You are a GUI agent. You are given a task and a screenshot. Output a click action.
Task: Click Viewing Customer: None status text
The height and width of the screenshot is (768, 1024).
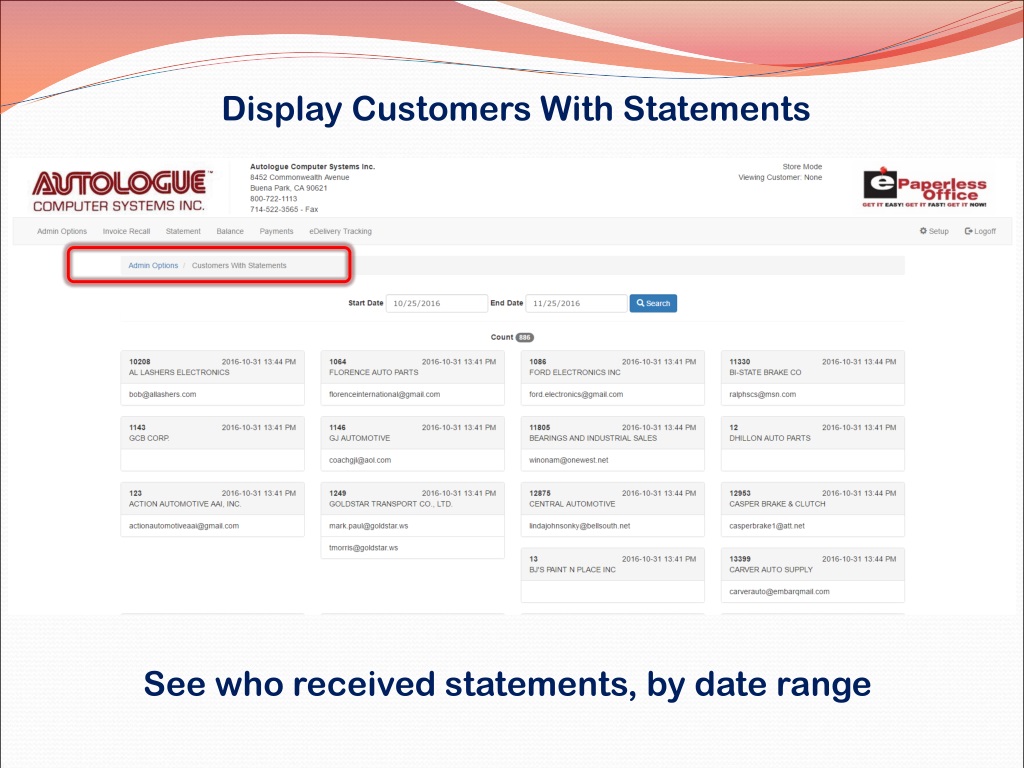point(780,177)
